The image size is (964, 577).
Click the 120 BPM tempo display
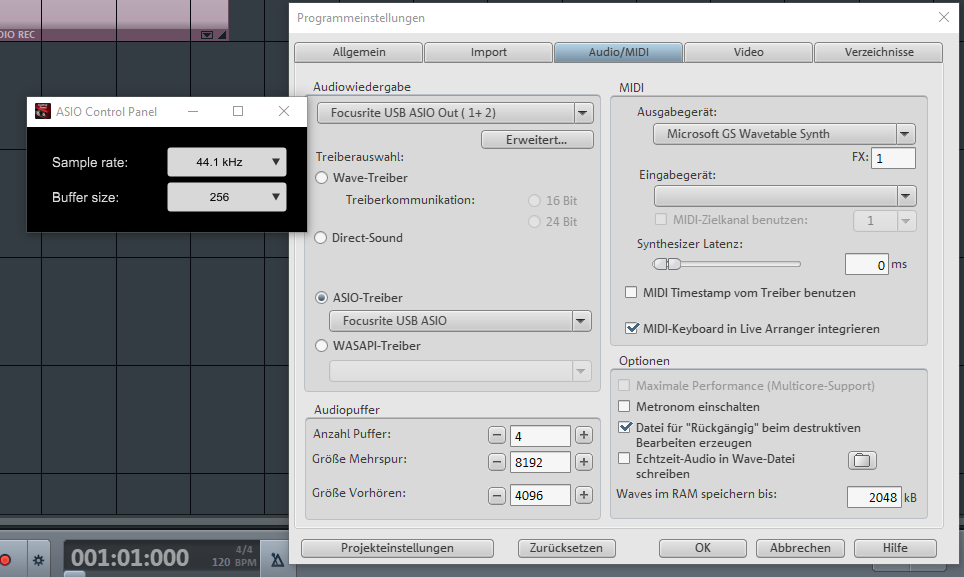pos(234,562)
